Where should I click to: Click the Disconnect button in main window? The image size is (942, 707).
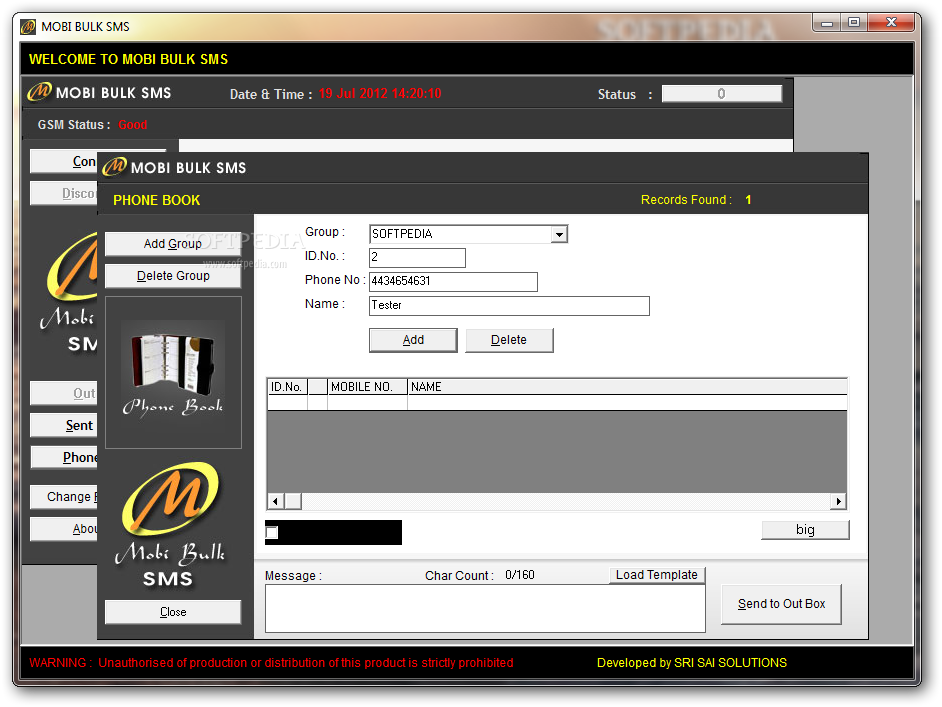coord(64,193)
